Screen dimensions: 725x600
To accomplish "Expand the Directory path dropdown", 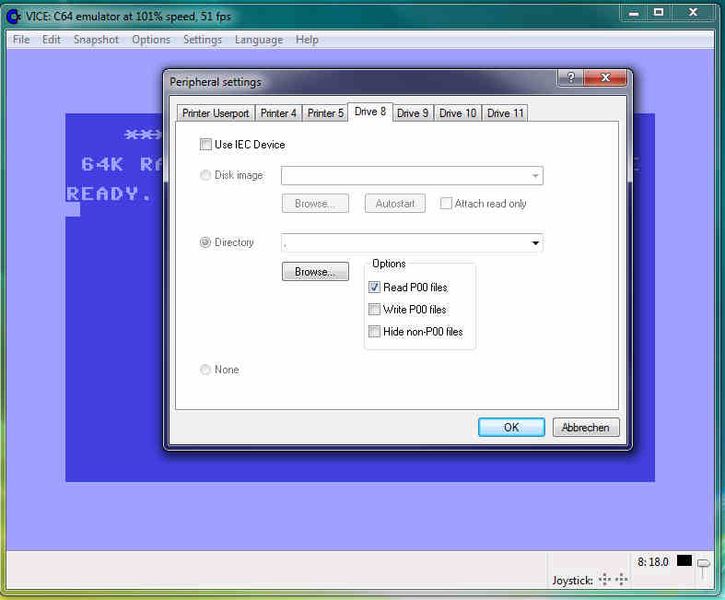I will pyautogui.click(x=535, y=243).
